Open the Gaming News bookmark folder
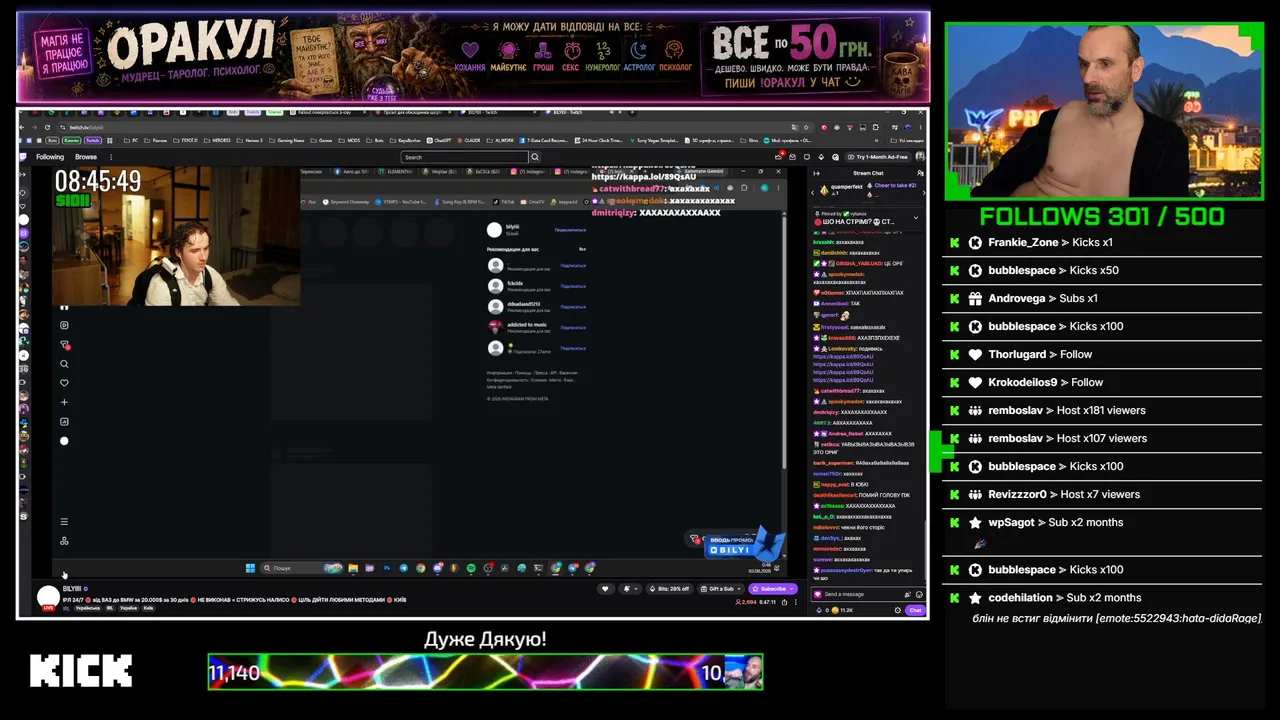Viewport: 1280px width, 720px height. 288,141
